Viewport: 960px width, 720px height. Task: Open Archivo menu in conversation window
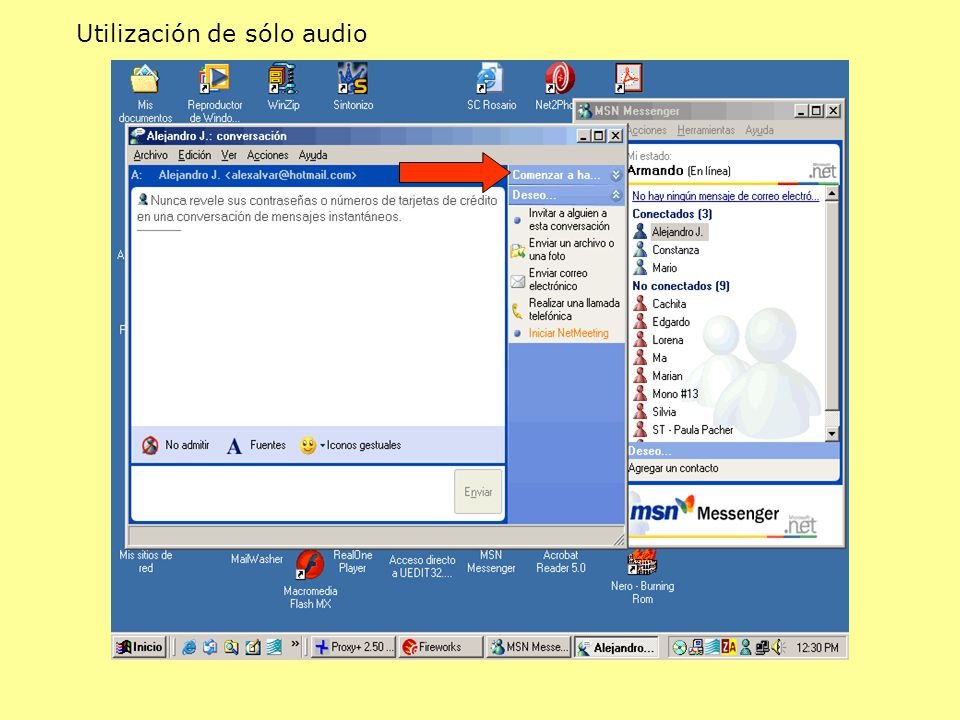(150, 156)
